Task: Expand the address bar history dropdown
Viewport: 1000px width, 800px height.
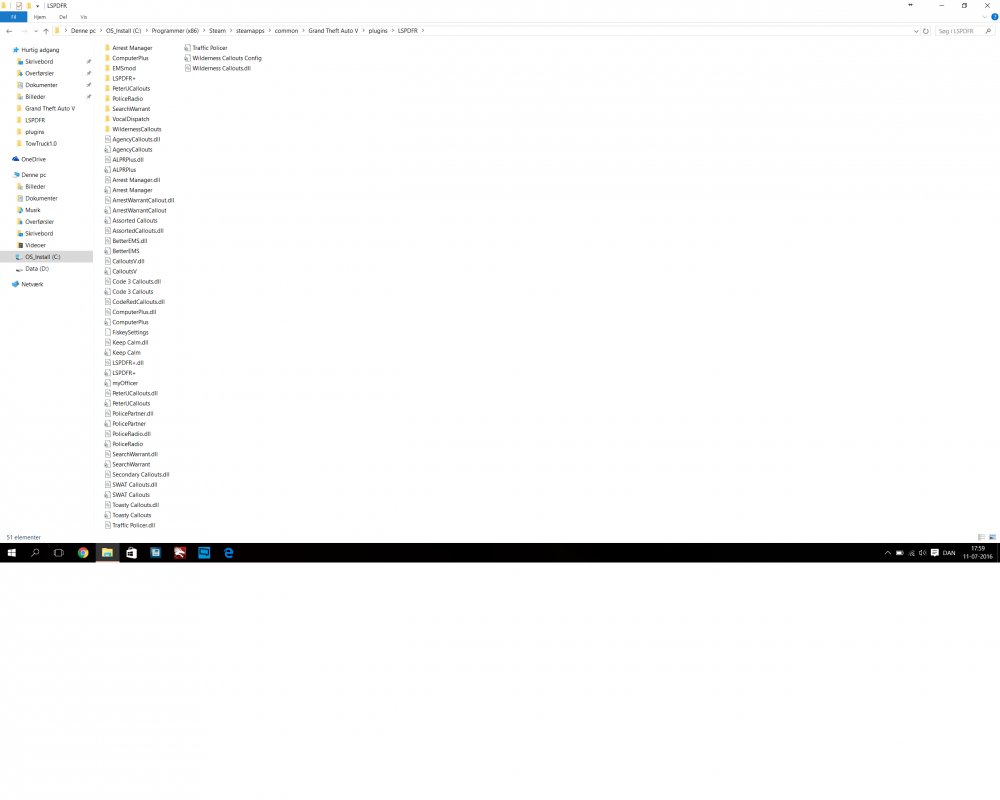Action: tap(916, 31)
